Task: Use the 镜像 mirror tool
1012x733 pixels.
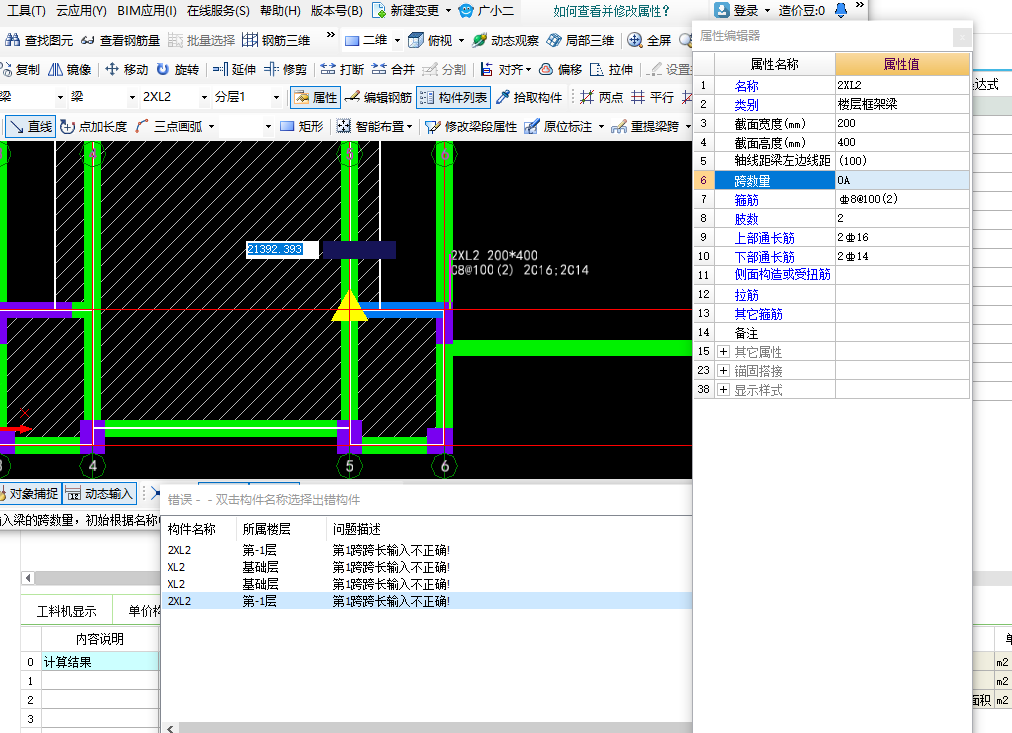Action: [x=70, y=69]
